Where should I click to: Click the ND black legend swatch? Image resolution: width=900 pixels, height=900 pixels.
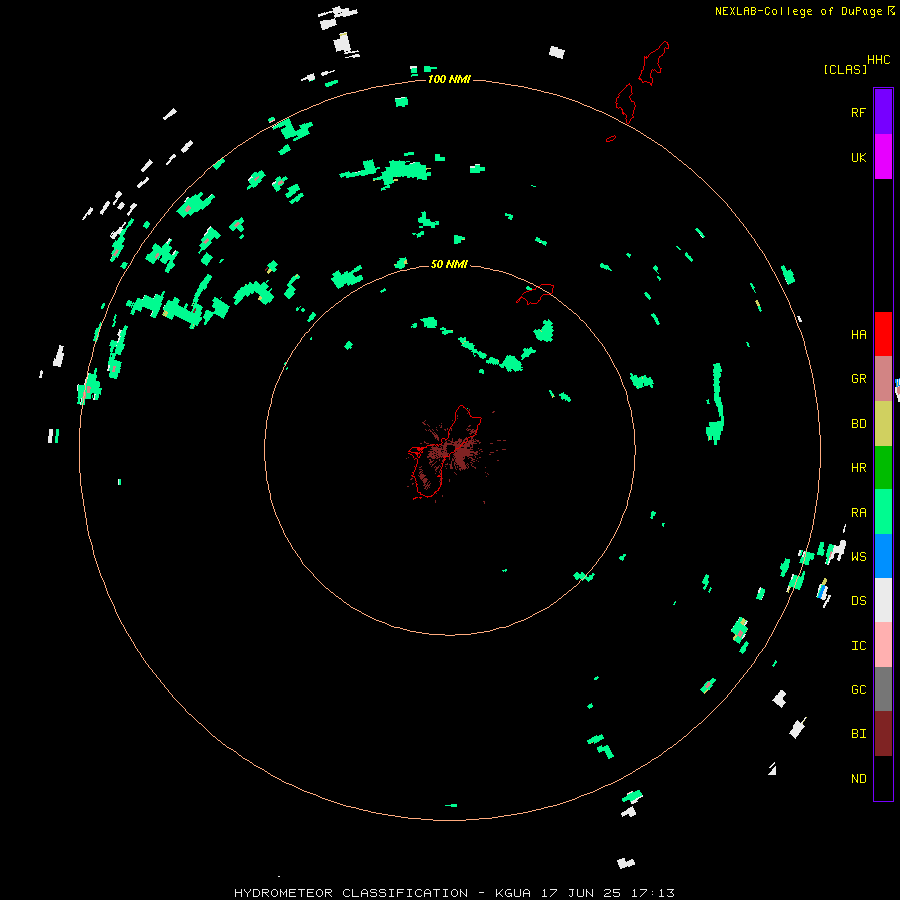883,778
